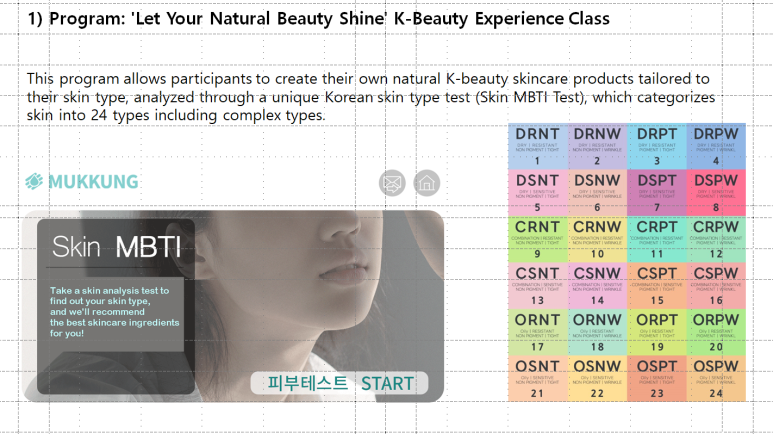
Task: Click the ORPT number 19 tile
Action: tap(657, 333)
